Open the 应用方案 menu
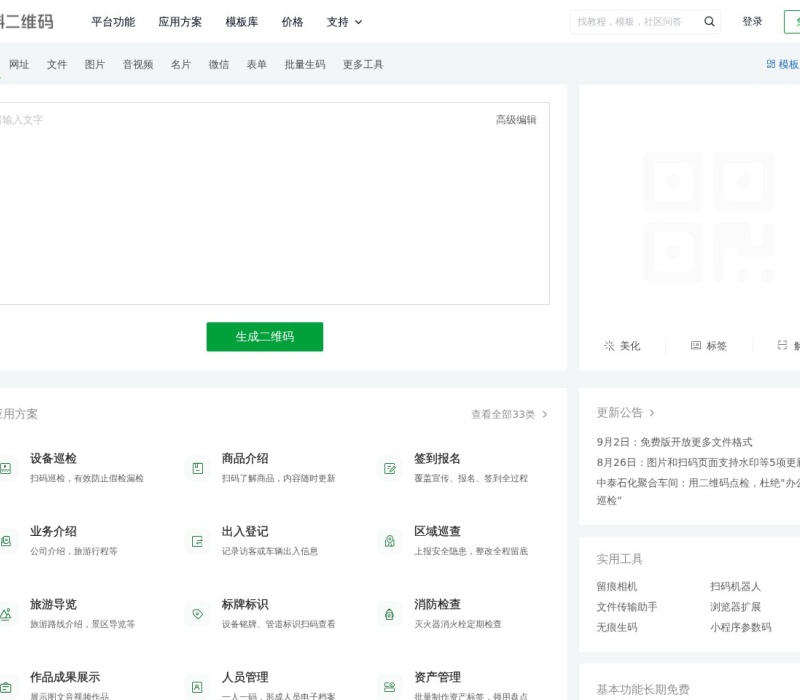 tap(180, 22)
